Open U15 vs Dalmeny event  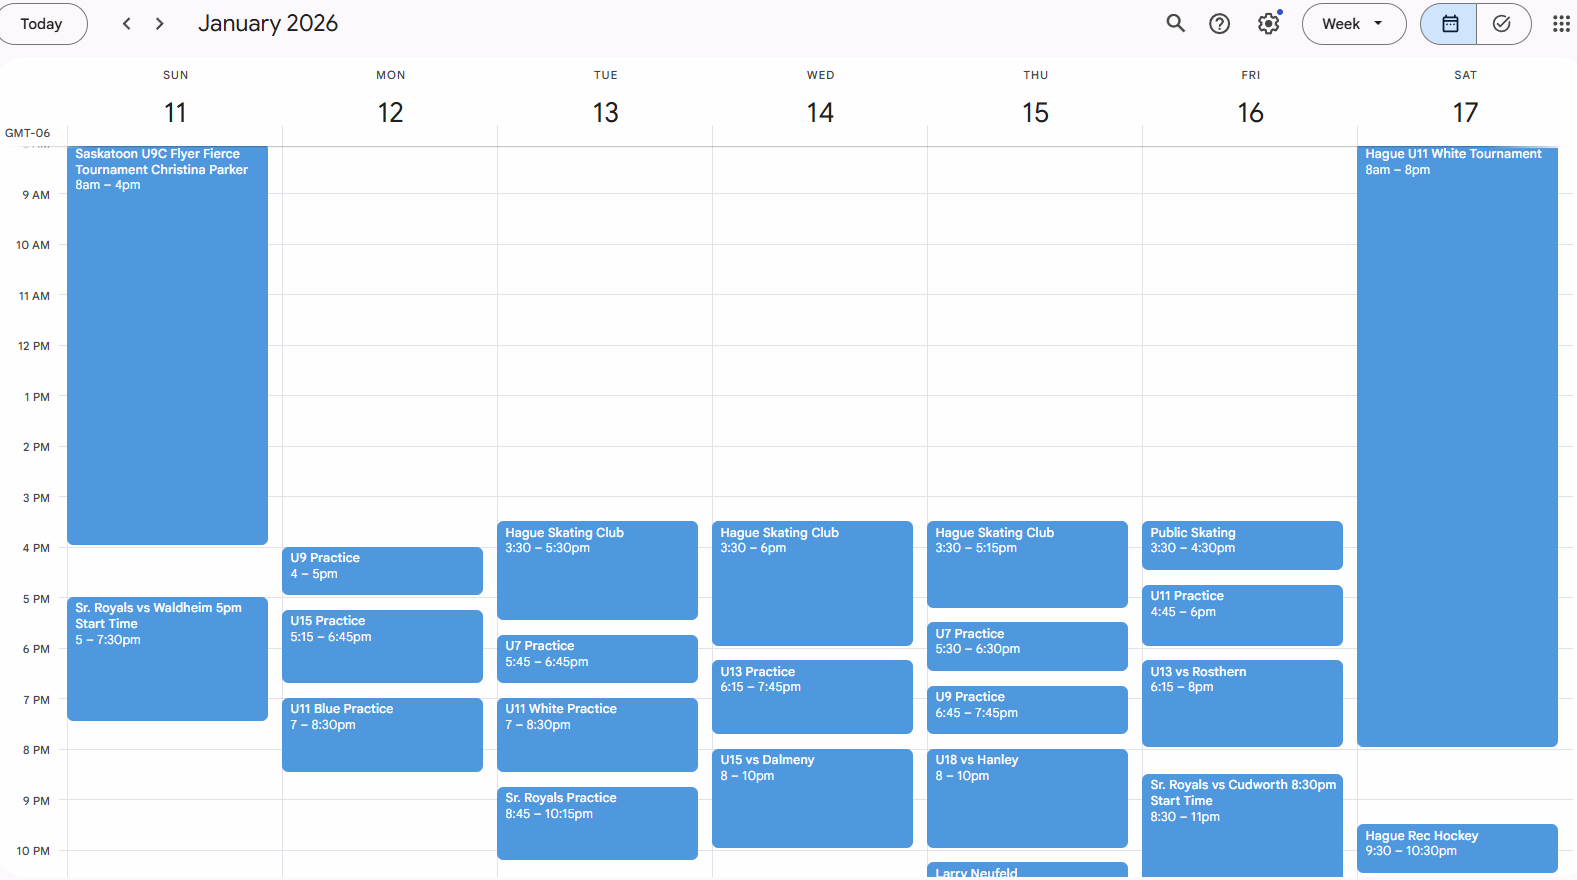click(x=812, y=797)
